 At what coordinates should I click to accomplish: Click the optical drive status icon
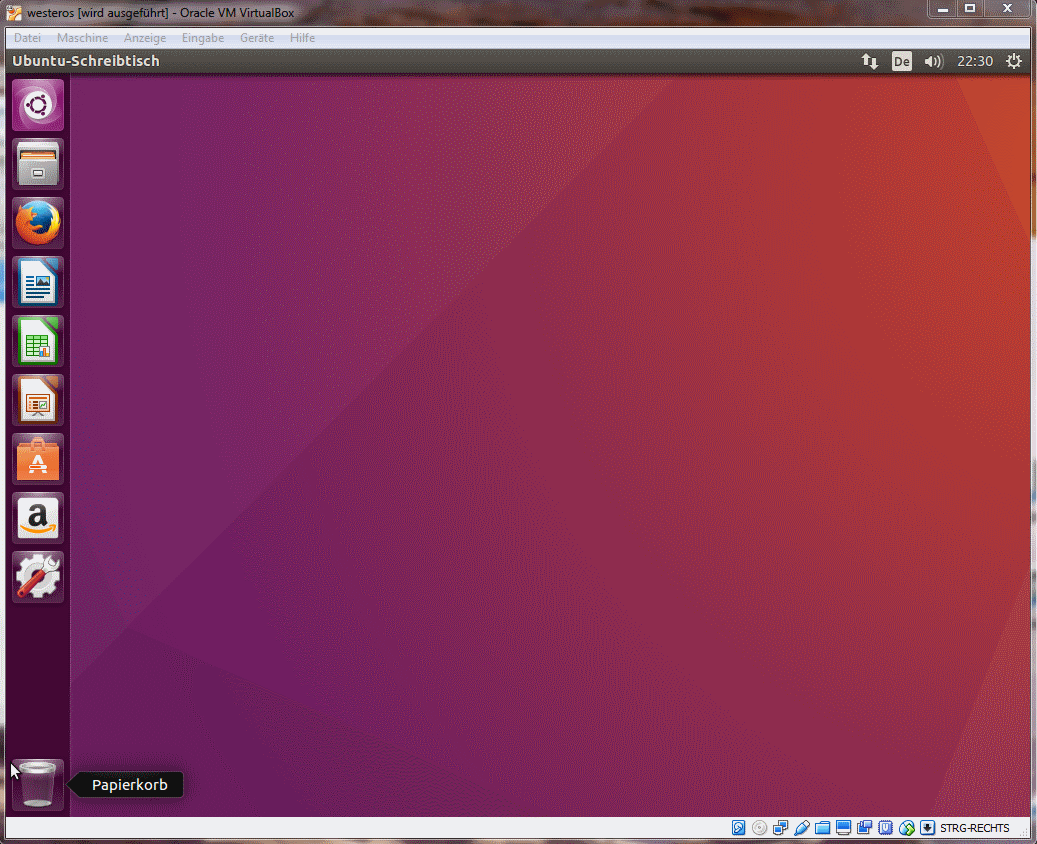(x=759, y=827)
